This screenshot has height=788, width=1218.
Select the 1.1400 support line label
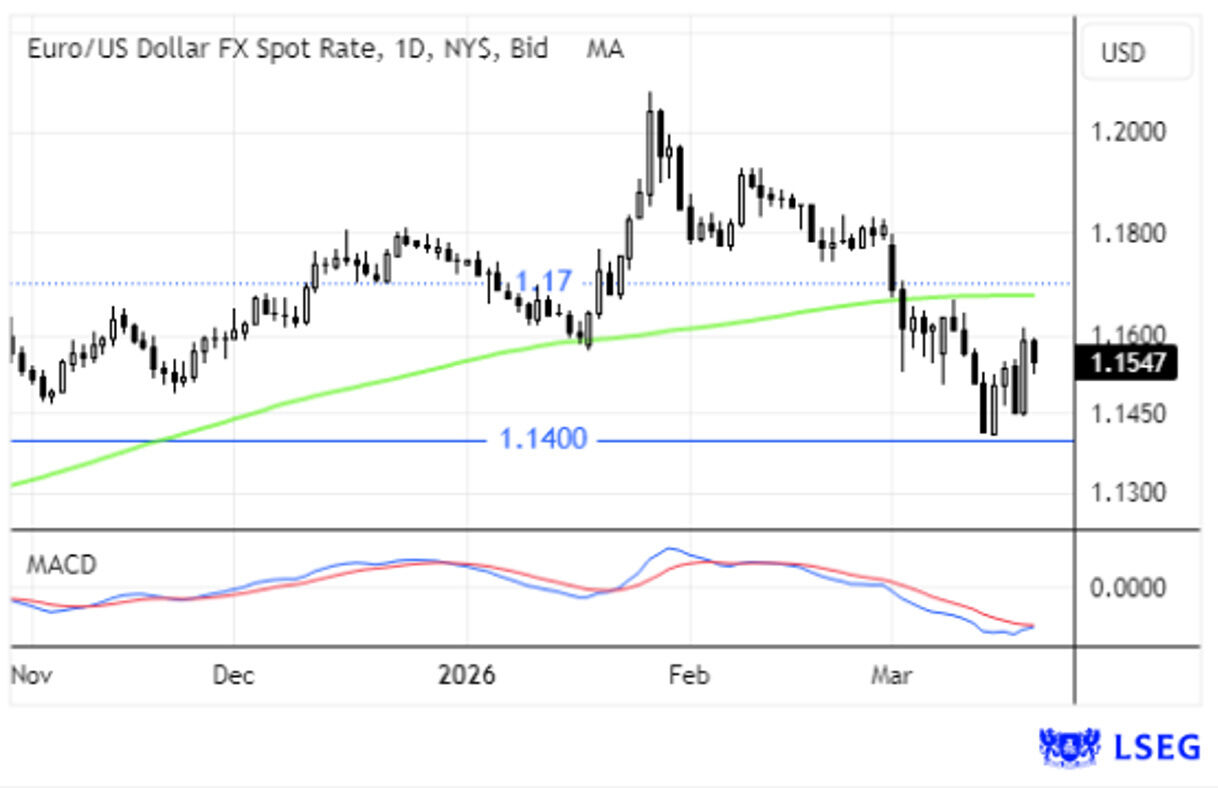point(543,439)
